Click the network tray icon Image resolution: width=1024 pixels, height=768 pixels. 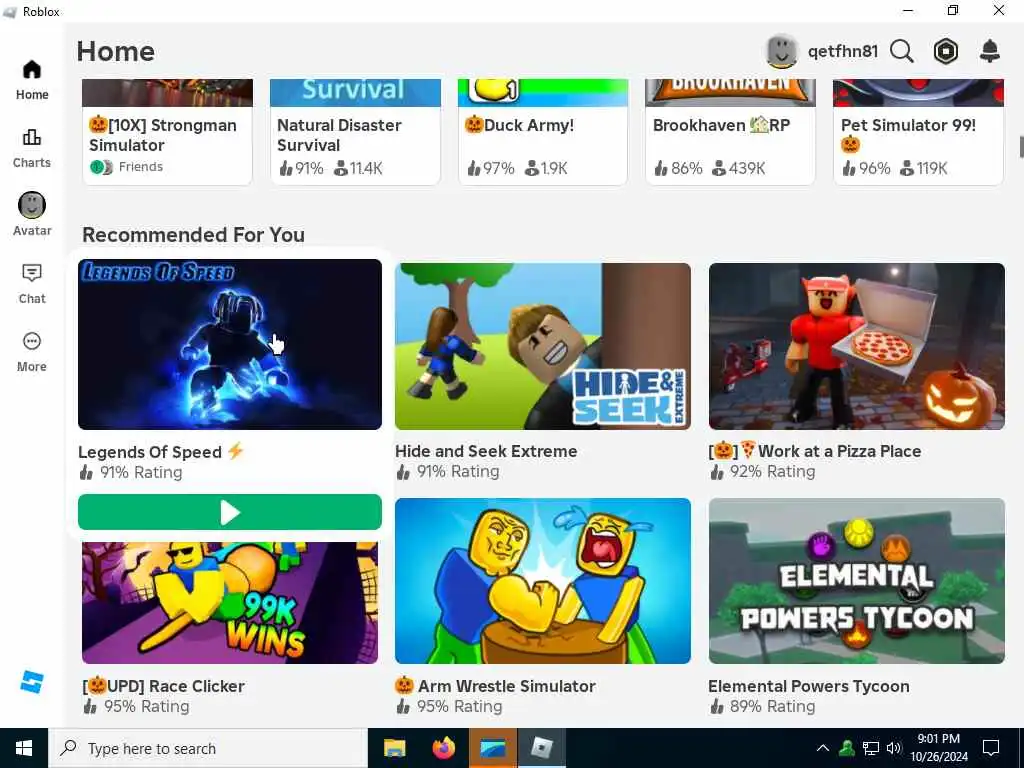[871, 748]
